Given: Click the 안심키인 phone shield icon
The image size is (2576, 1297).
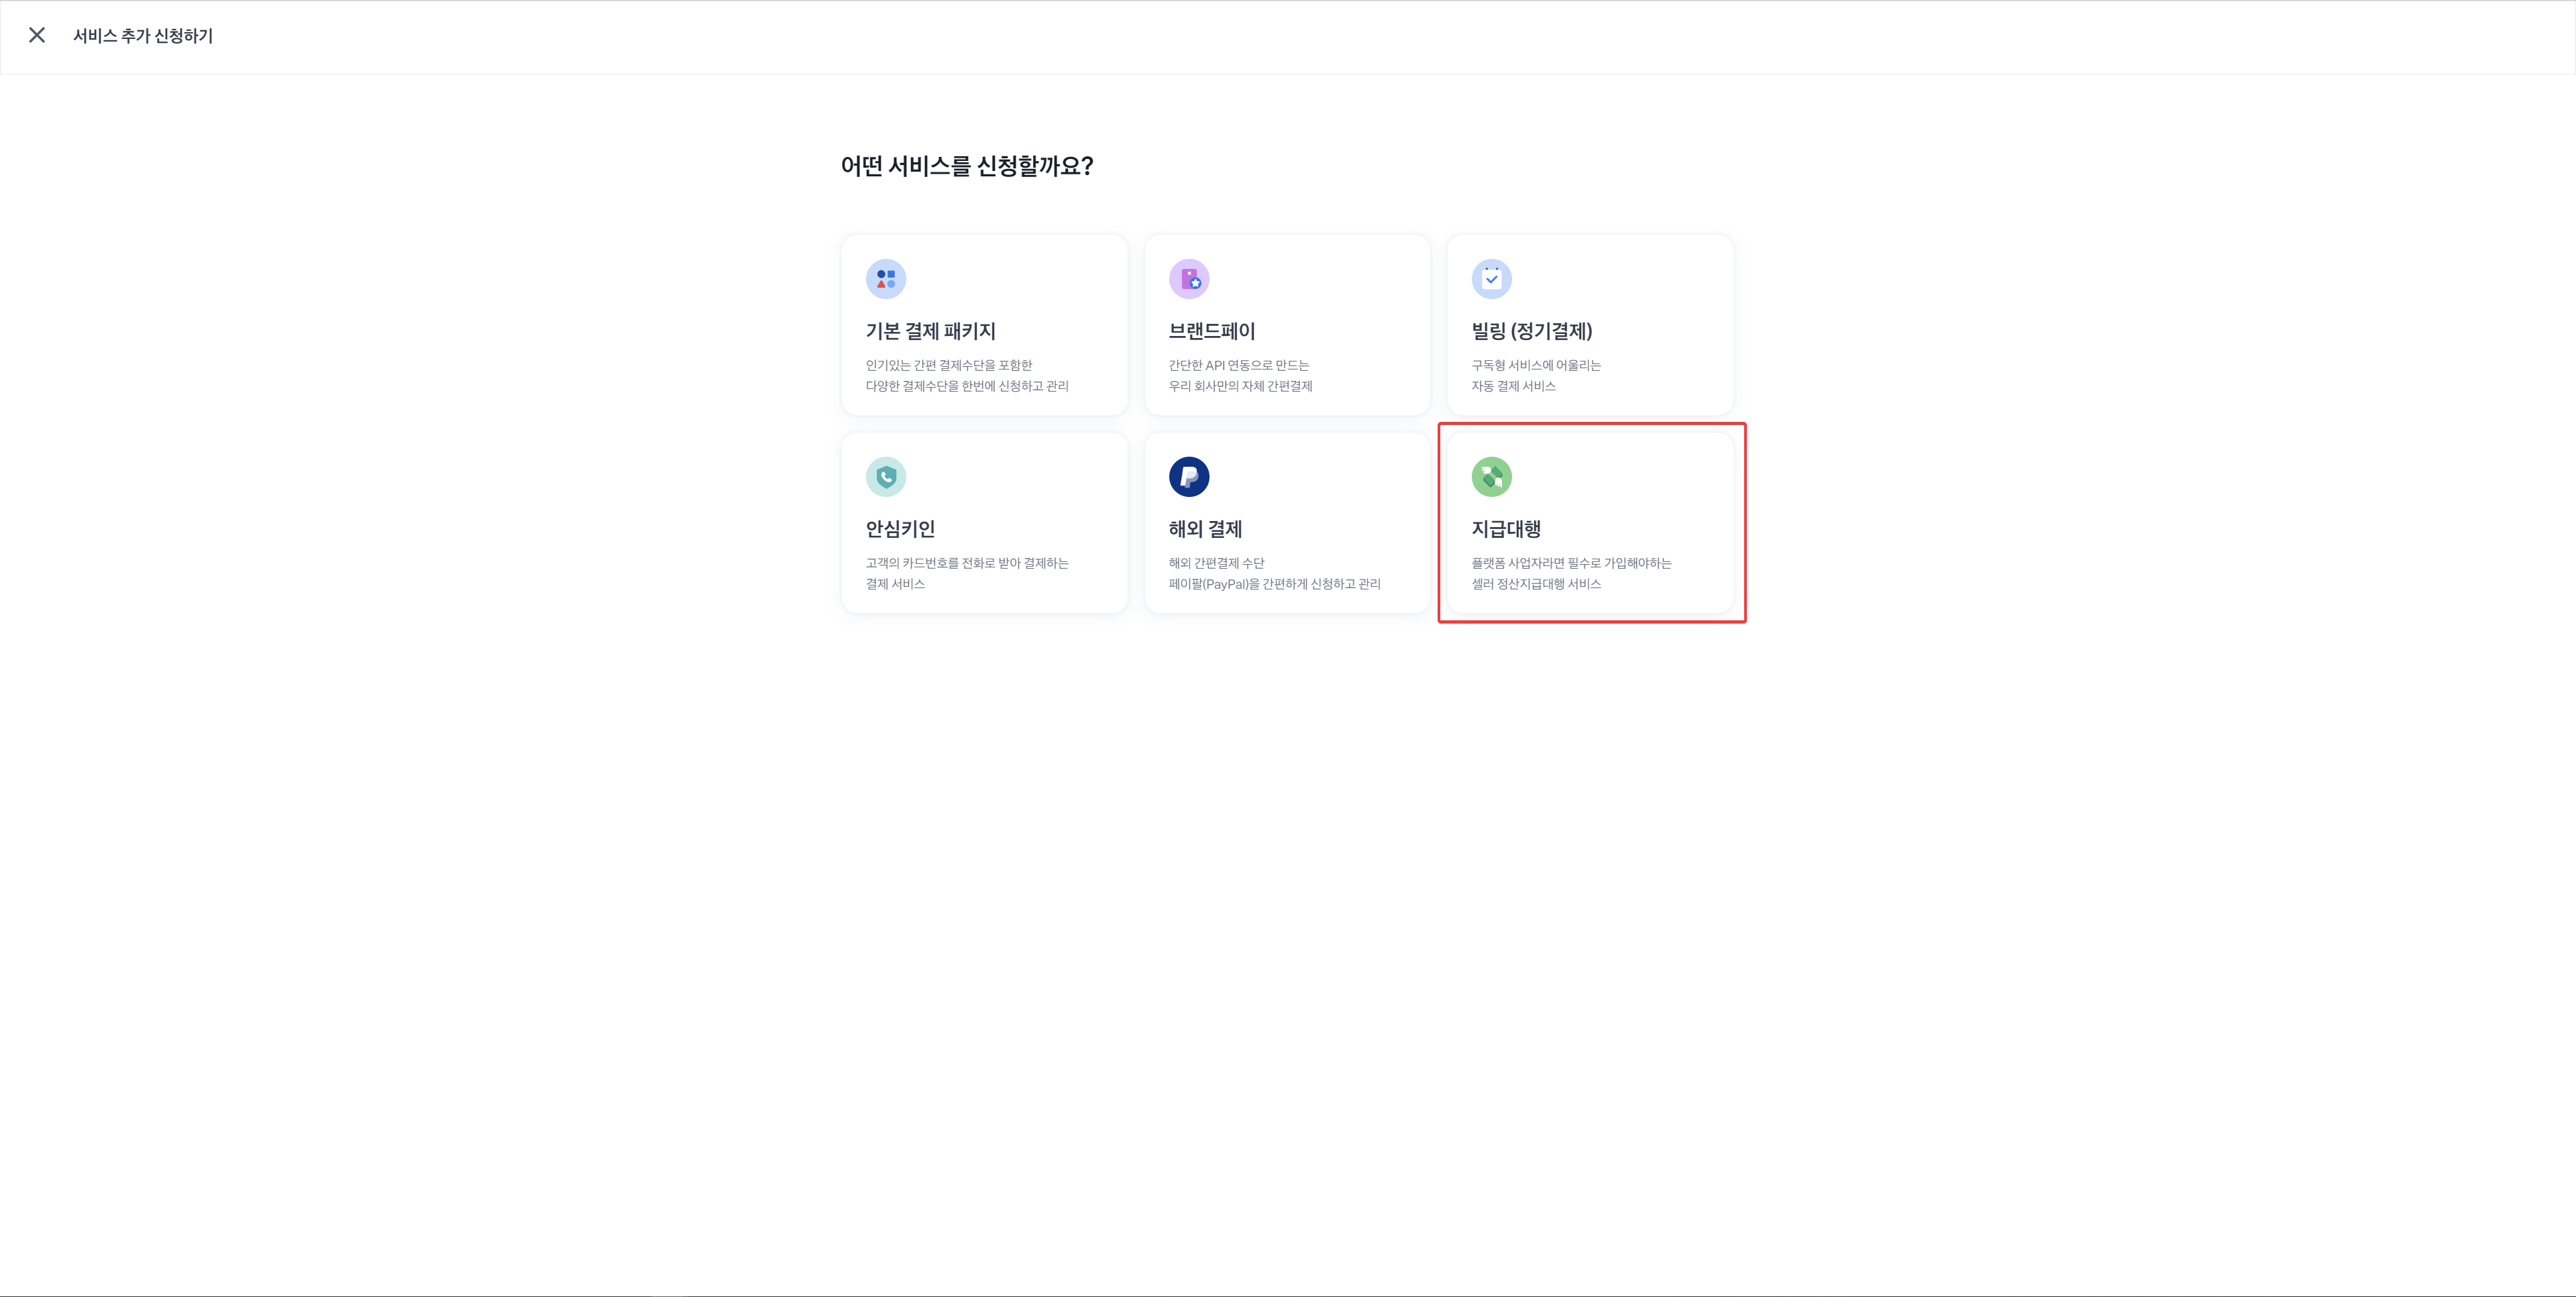Looking at the screenshot, I should pyautogui.click(x=885, y=477).
